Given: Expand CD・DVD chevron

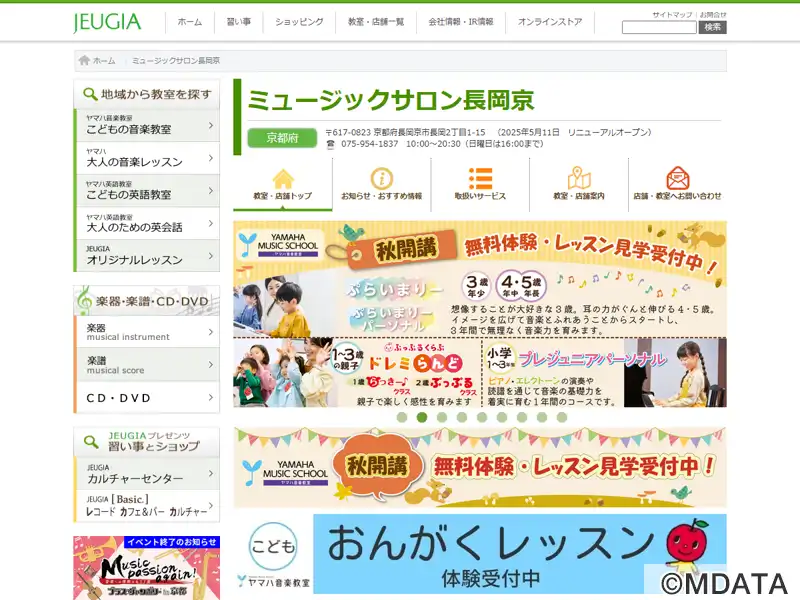Looking at the screenshot, I should tap(211, 397).
